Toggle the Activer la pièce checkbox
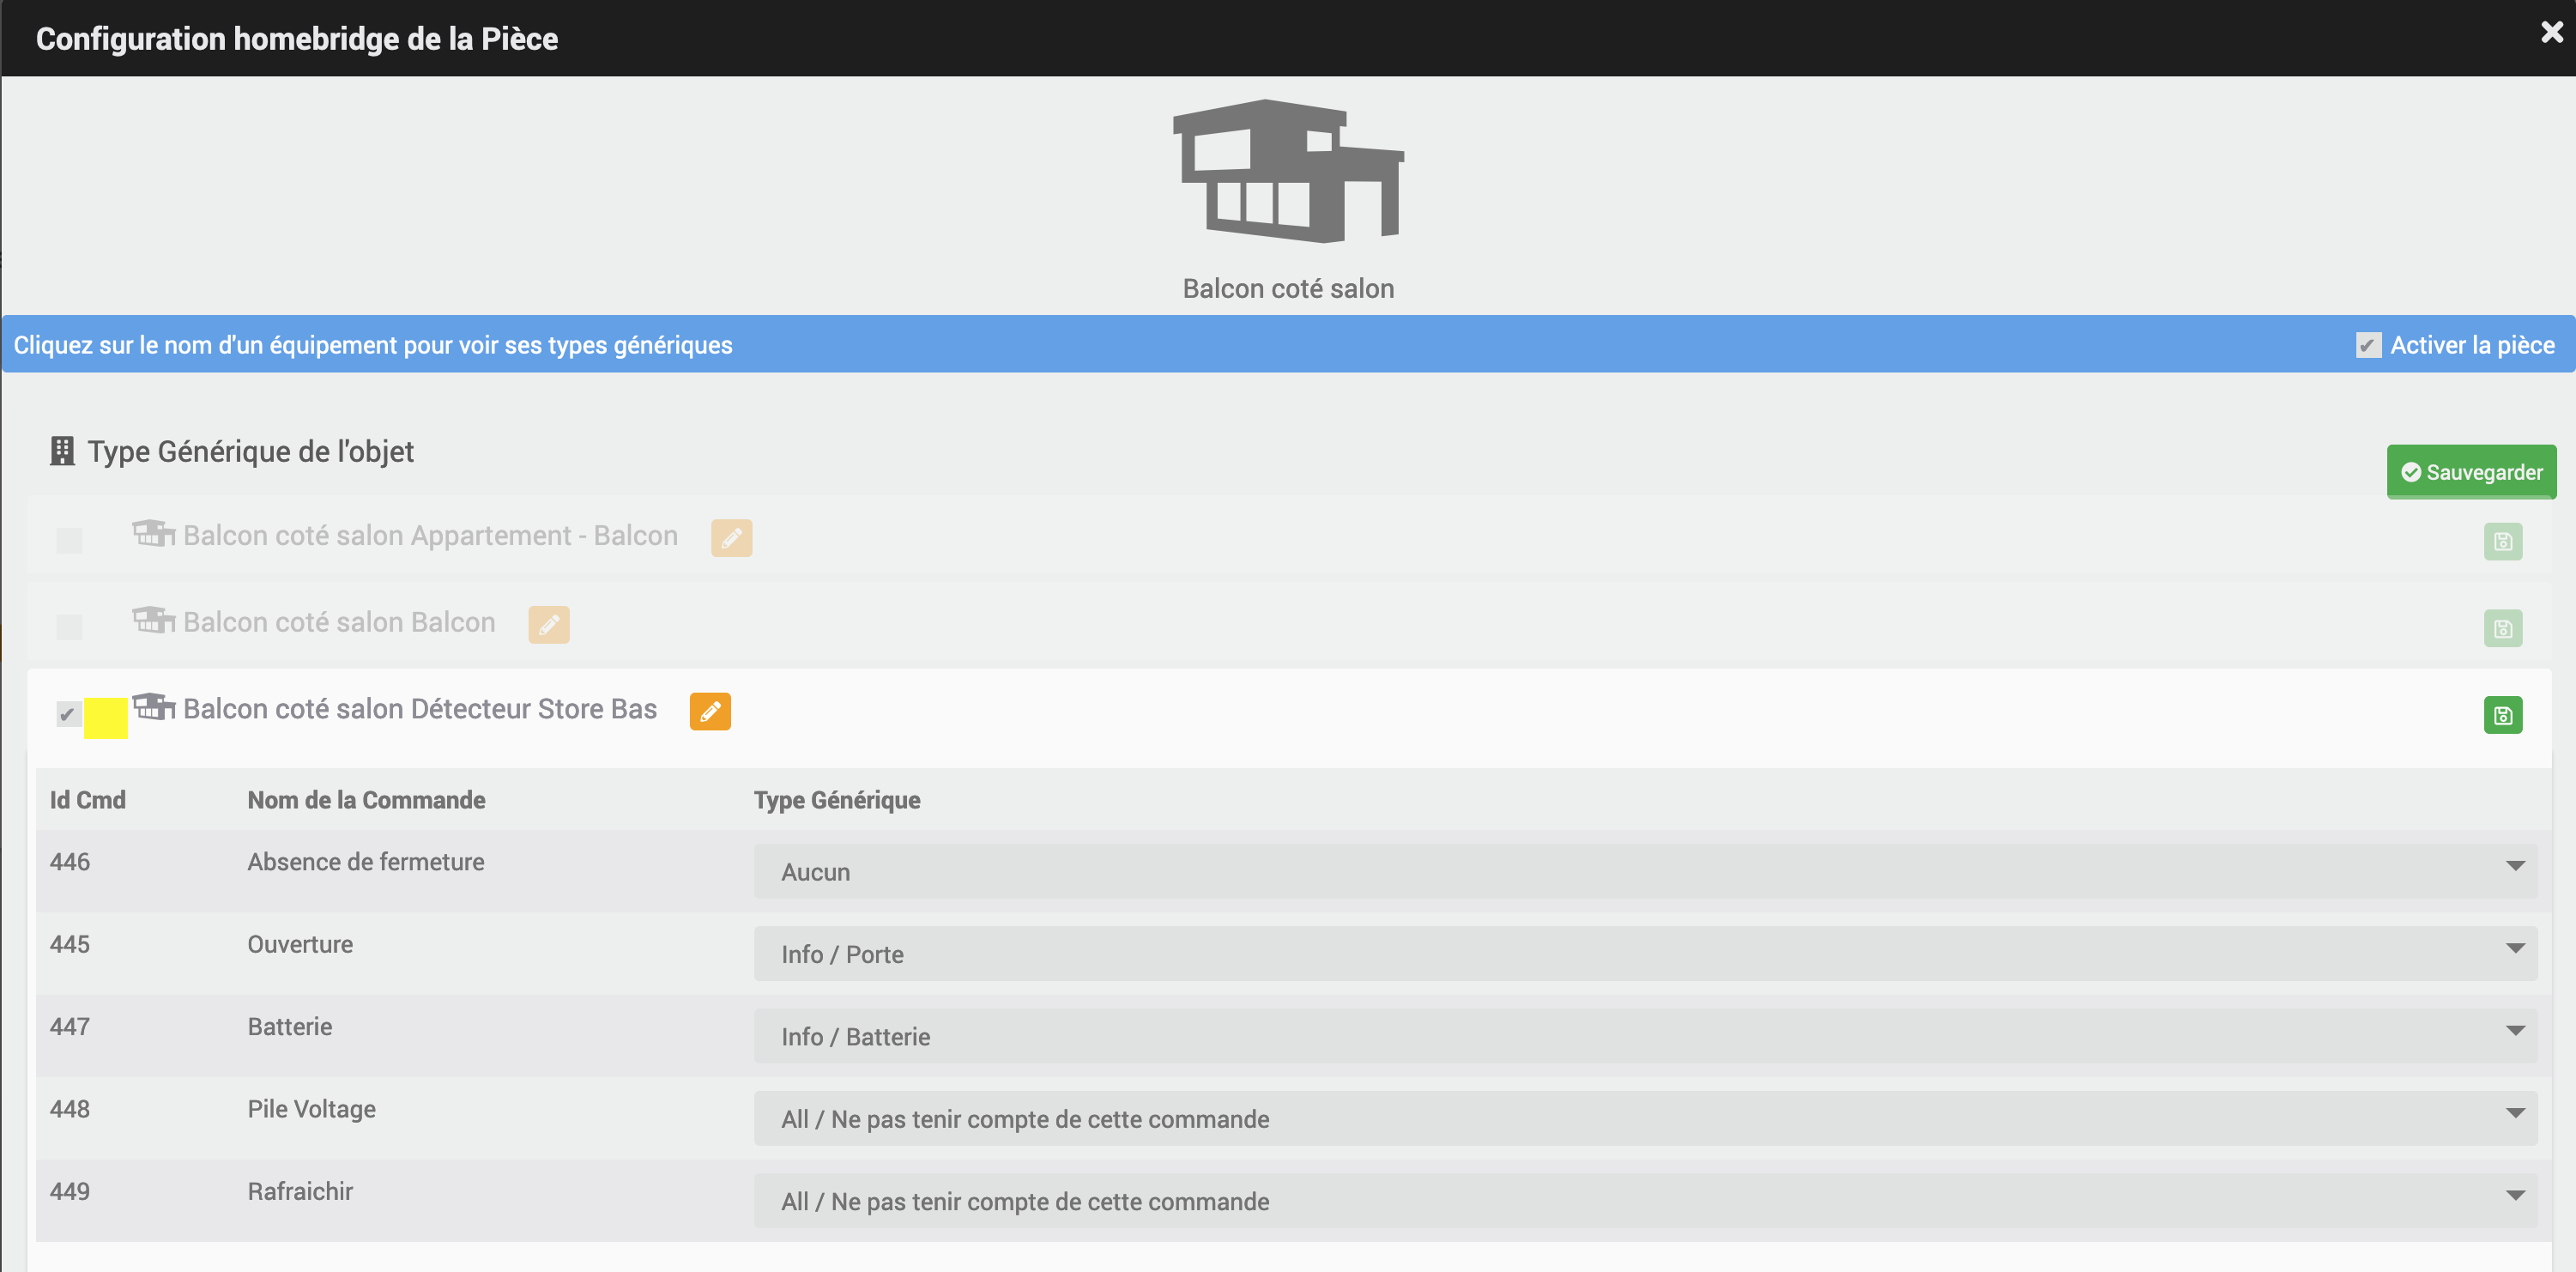Viewport: 2576px width, 1272px height. click(x=2368, y=346)
